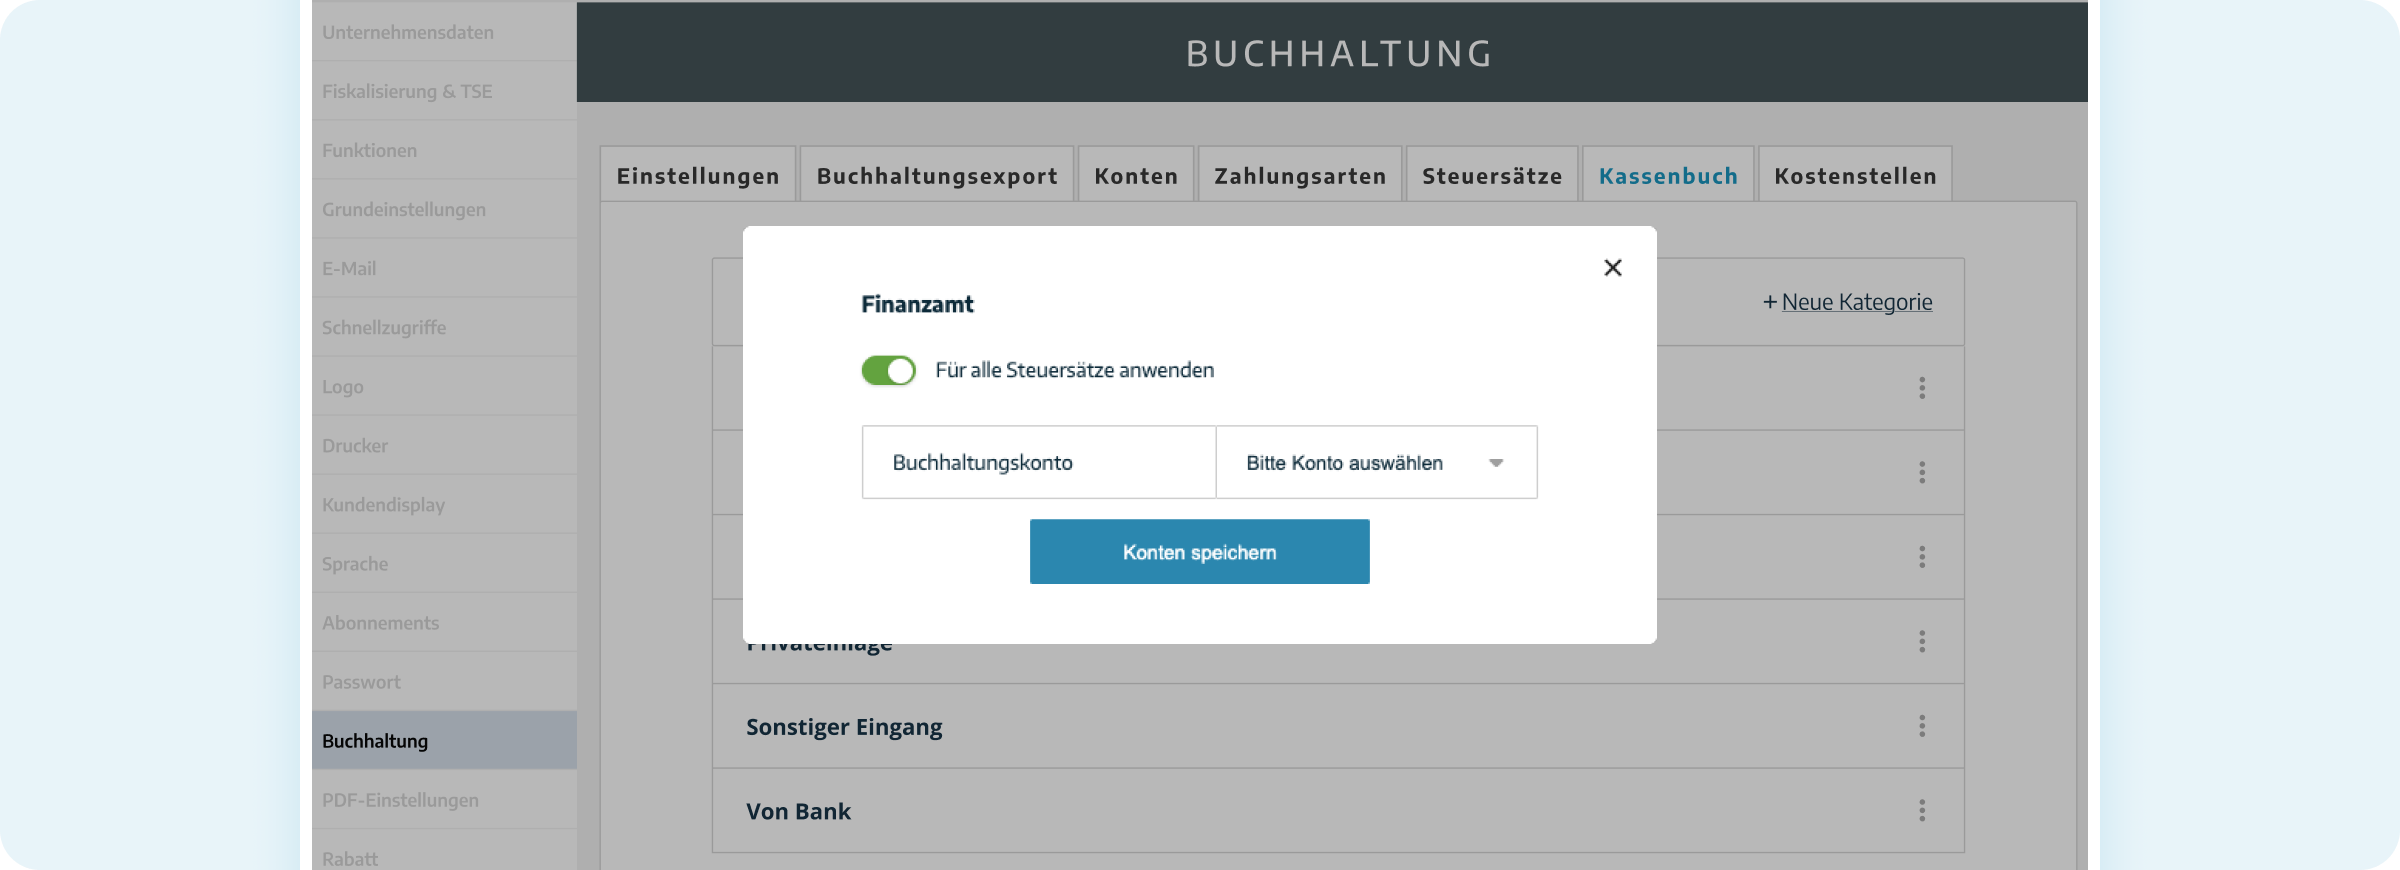Go to the Steuersätze tab
2400x870 pixels.
click(1491, 176)
